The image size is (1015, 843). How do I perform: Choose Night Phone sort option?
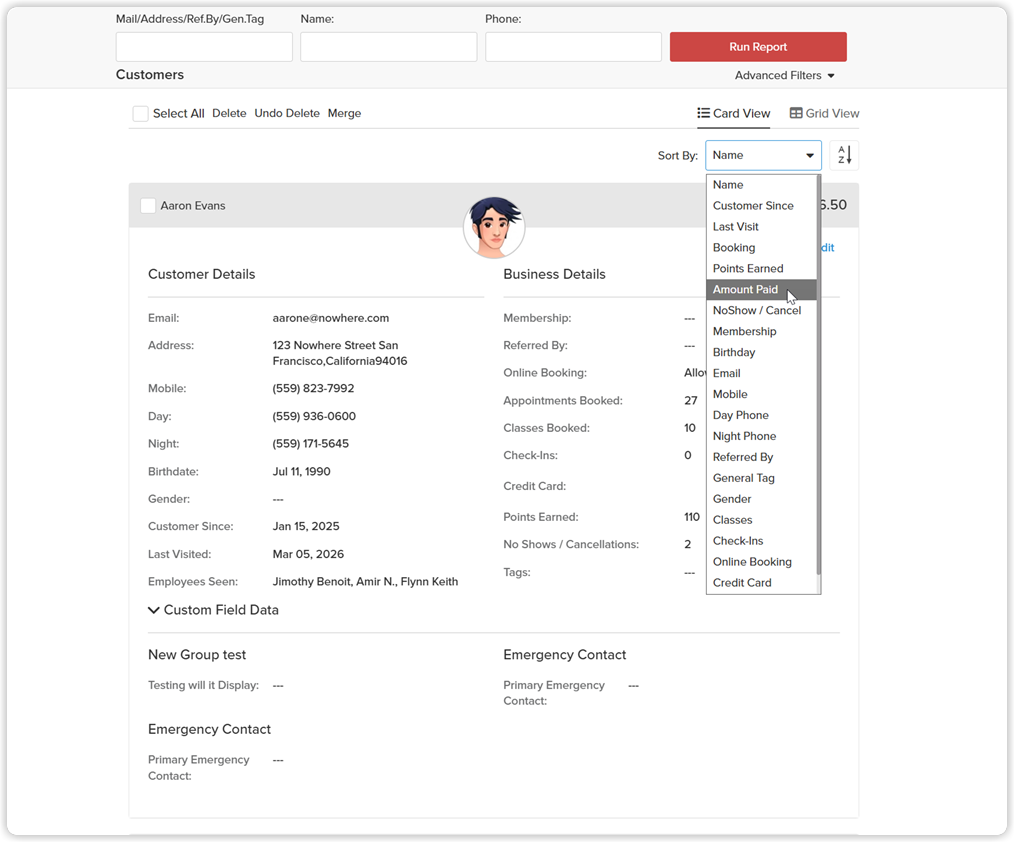(761, 436)
